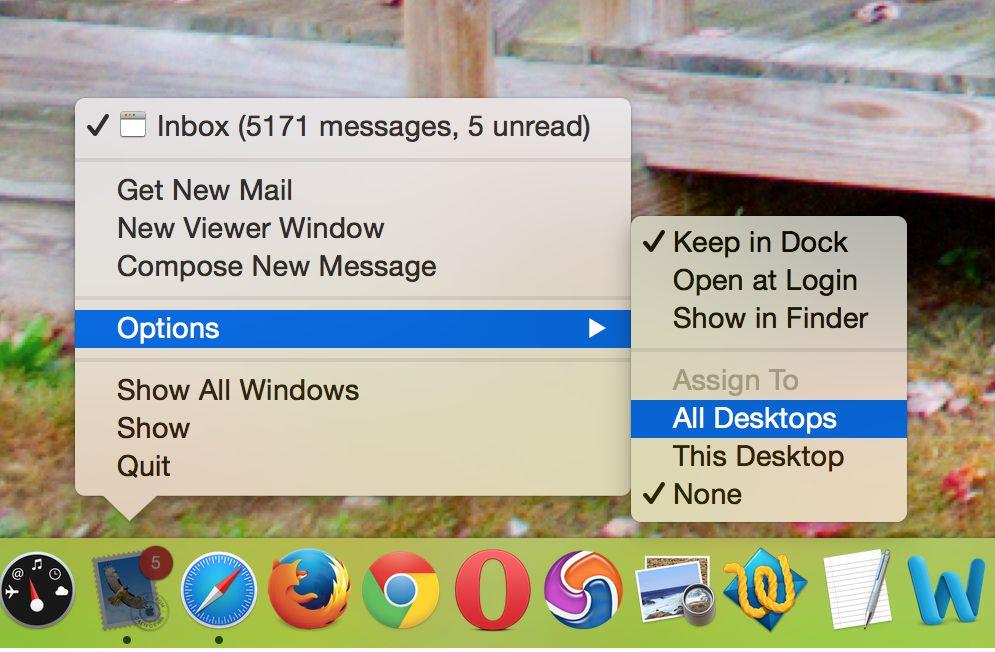Choose New Viewer Window
995x652 pixels.
[353, 228]
